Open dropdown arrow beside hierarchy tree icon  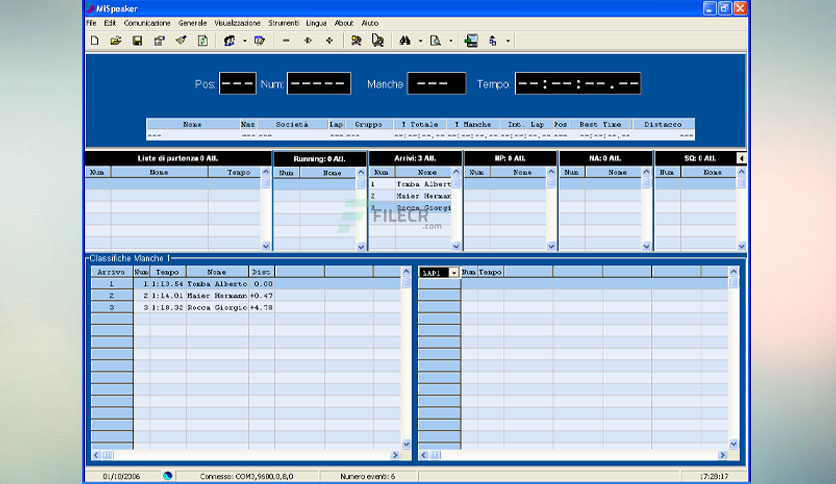[x=508, y=41]
